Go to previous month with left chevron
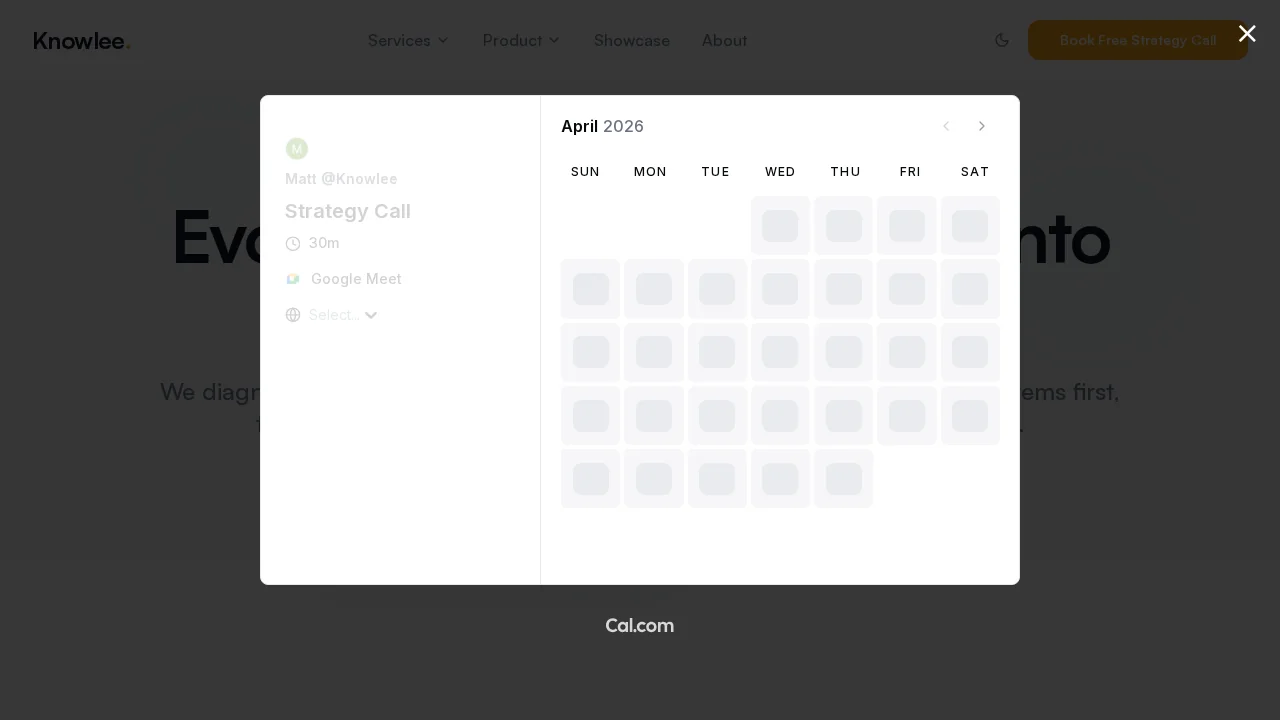 pos(946,126)
